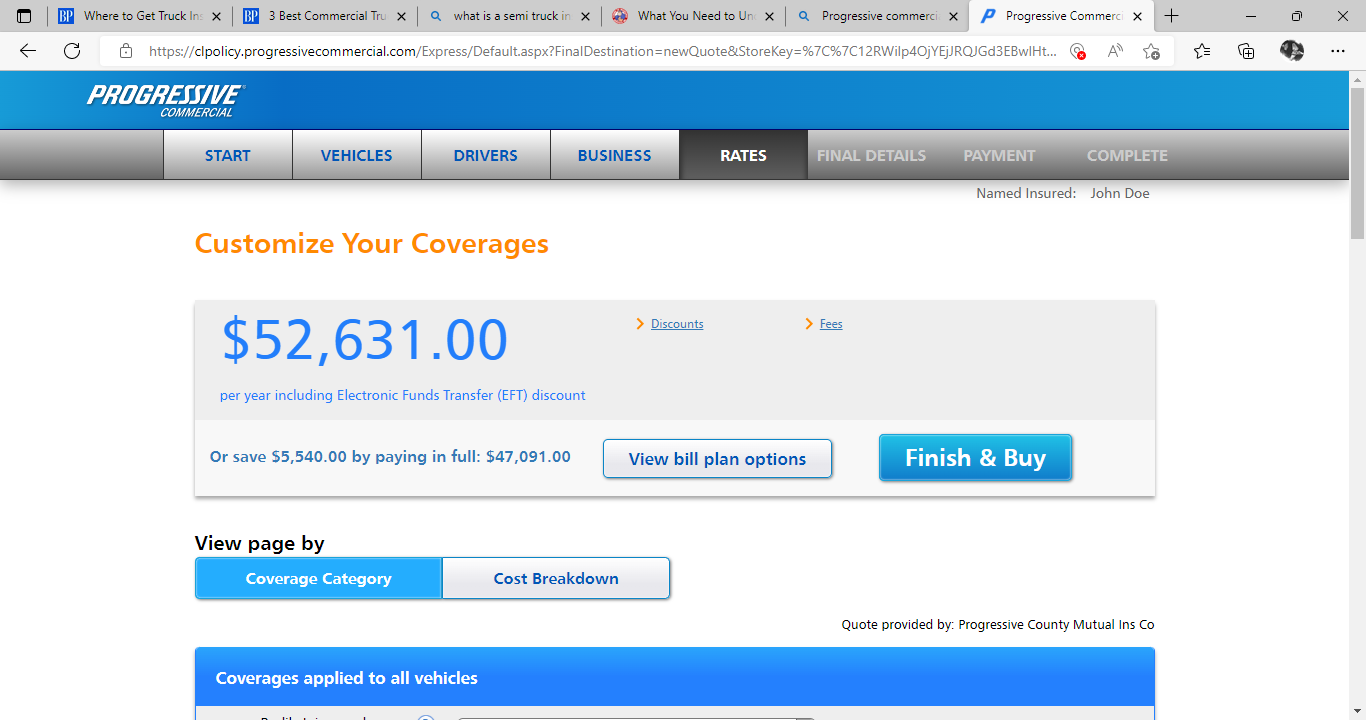The image size is (1366, 720).
Task: Go back to the previous page
Action: [28, 51]
